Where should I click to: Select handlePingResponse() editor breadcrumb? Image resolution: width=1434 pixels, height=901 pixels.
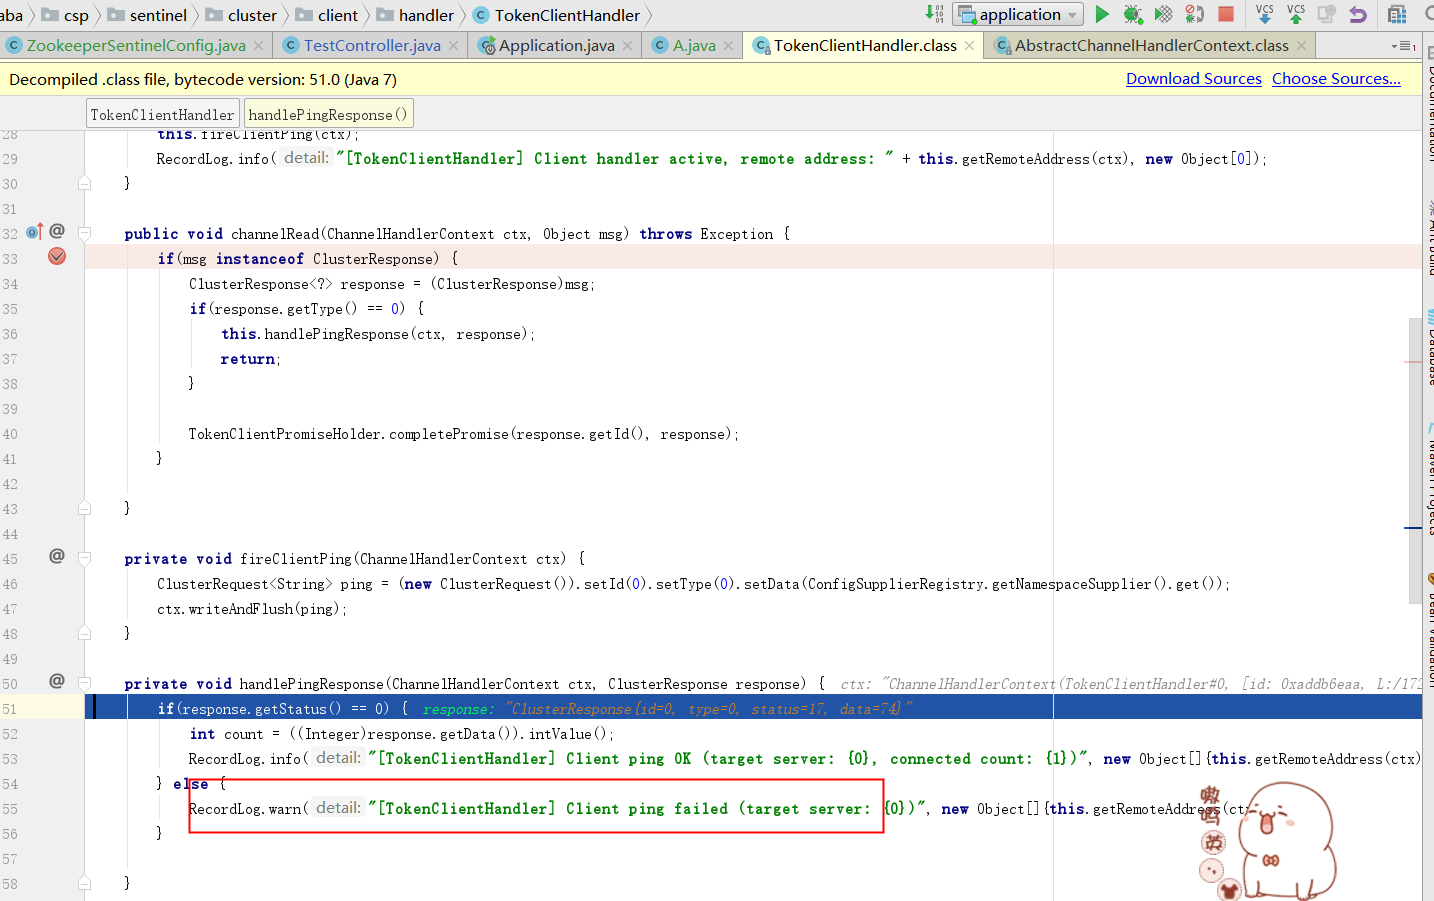(328, 114)
